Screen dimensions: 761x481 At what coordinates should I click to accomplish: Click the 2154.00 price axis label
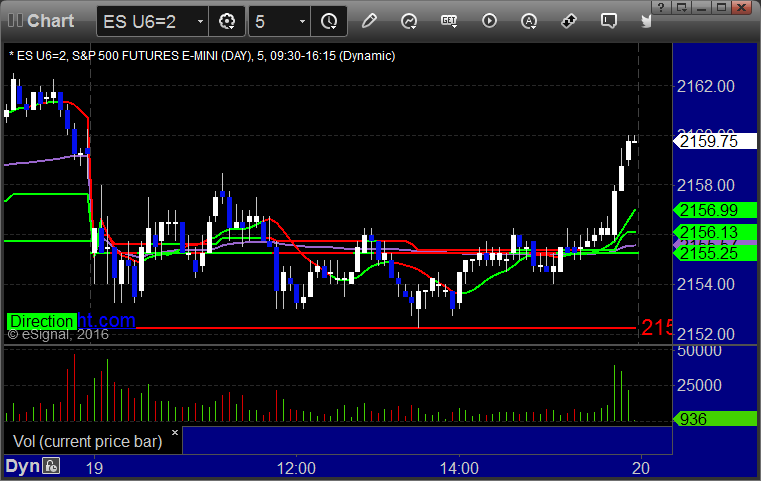[x=706, y=284]
